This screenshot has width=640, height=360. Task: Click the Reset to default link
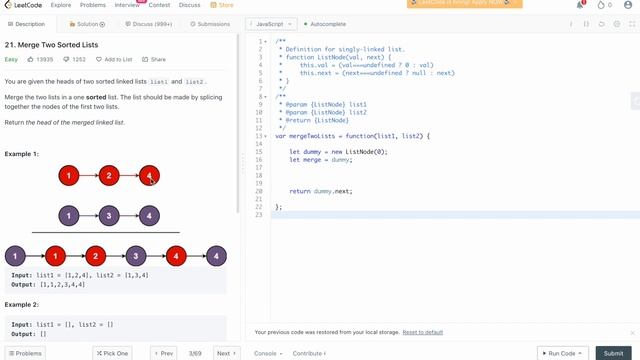tap(422, 332)
